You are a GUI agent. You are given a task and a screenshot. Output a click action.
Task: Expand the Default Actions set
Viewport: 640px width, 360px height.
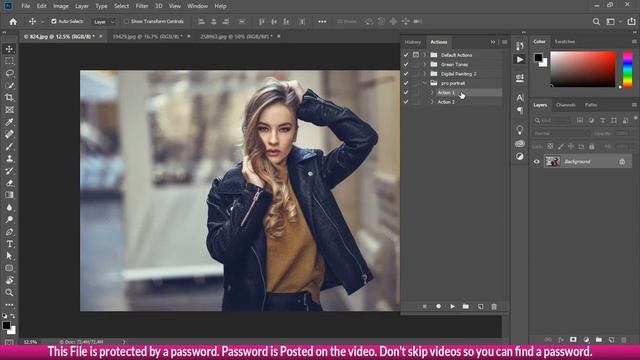click(424, 55)
